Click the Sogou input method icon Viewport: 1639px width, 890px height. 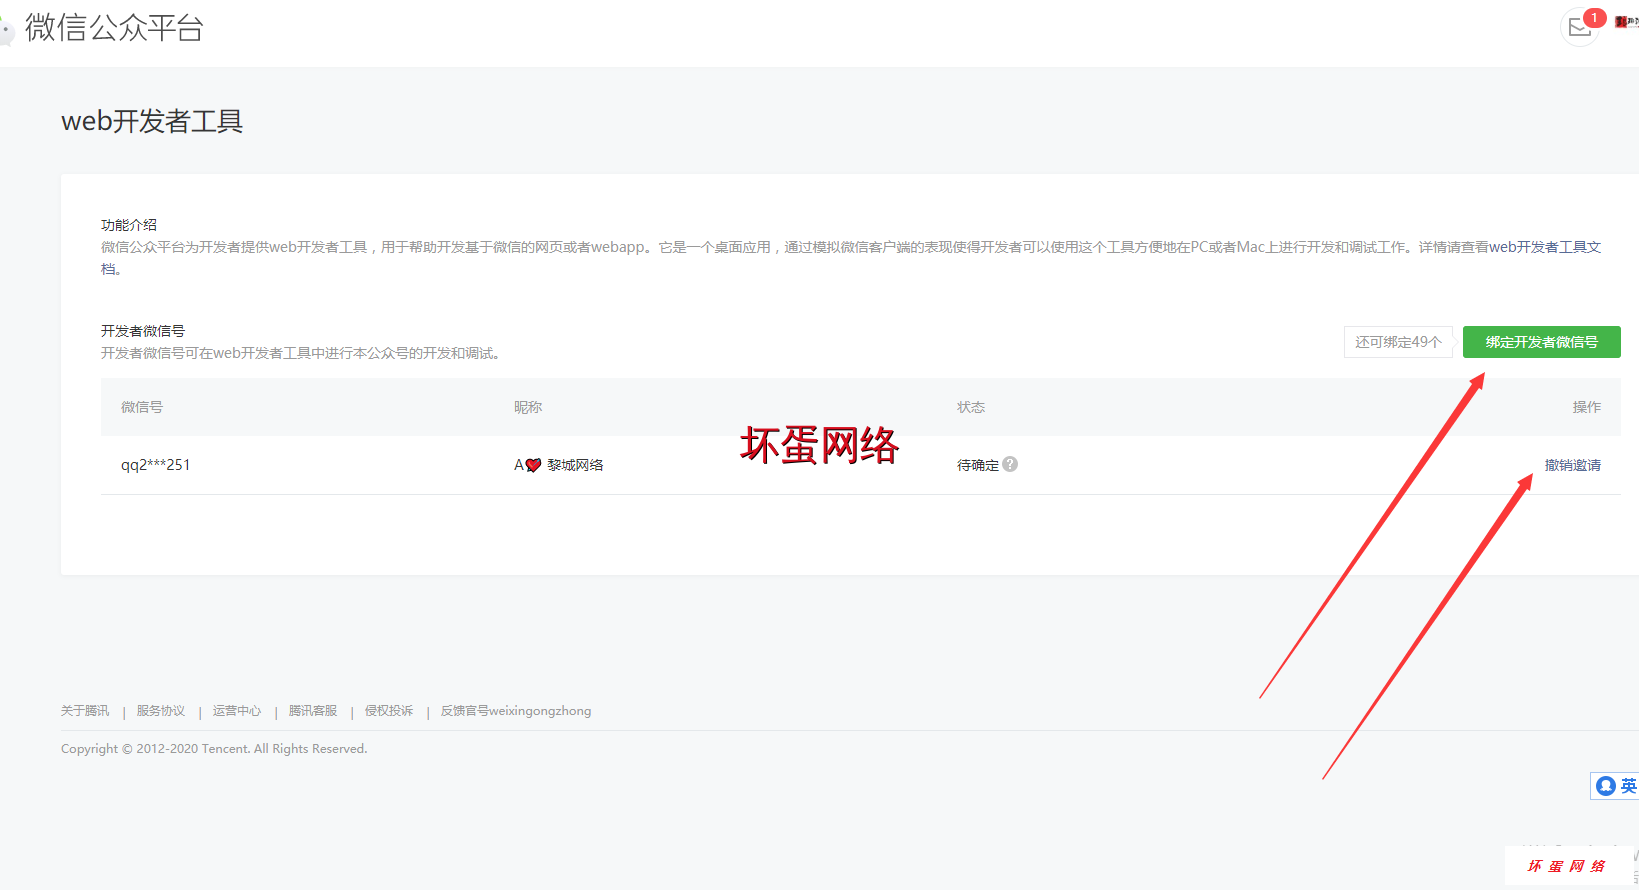coord(1606,786)
